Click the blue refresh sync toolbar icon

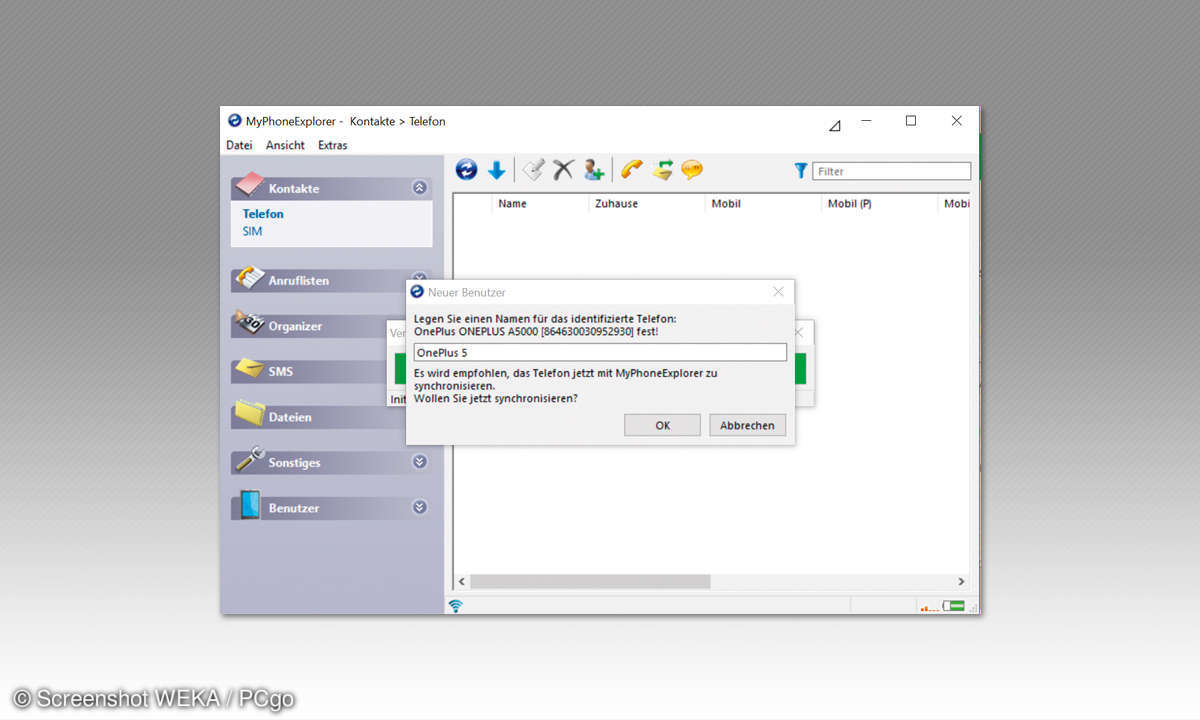click(x=466, y=170)
